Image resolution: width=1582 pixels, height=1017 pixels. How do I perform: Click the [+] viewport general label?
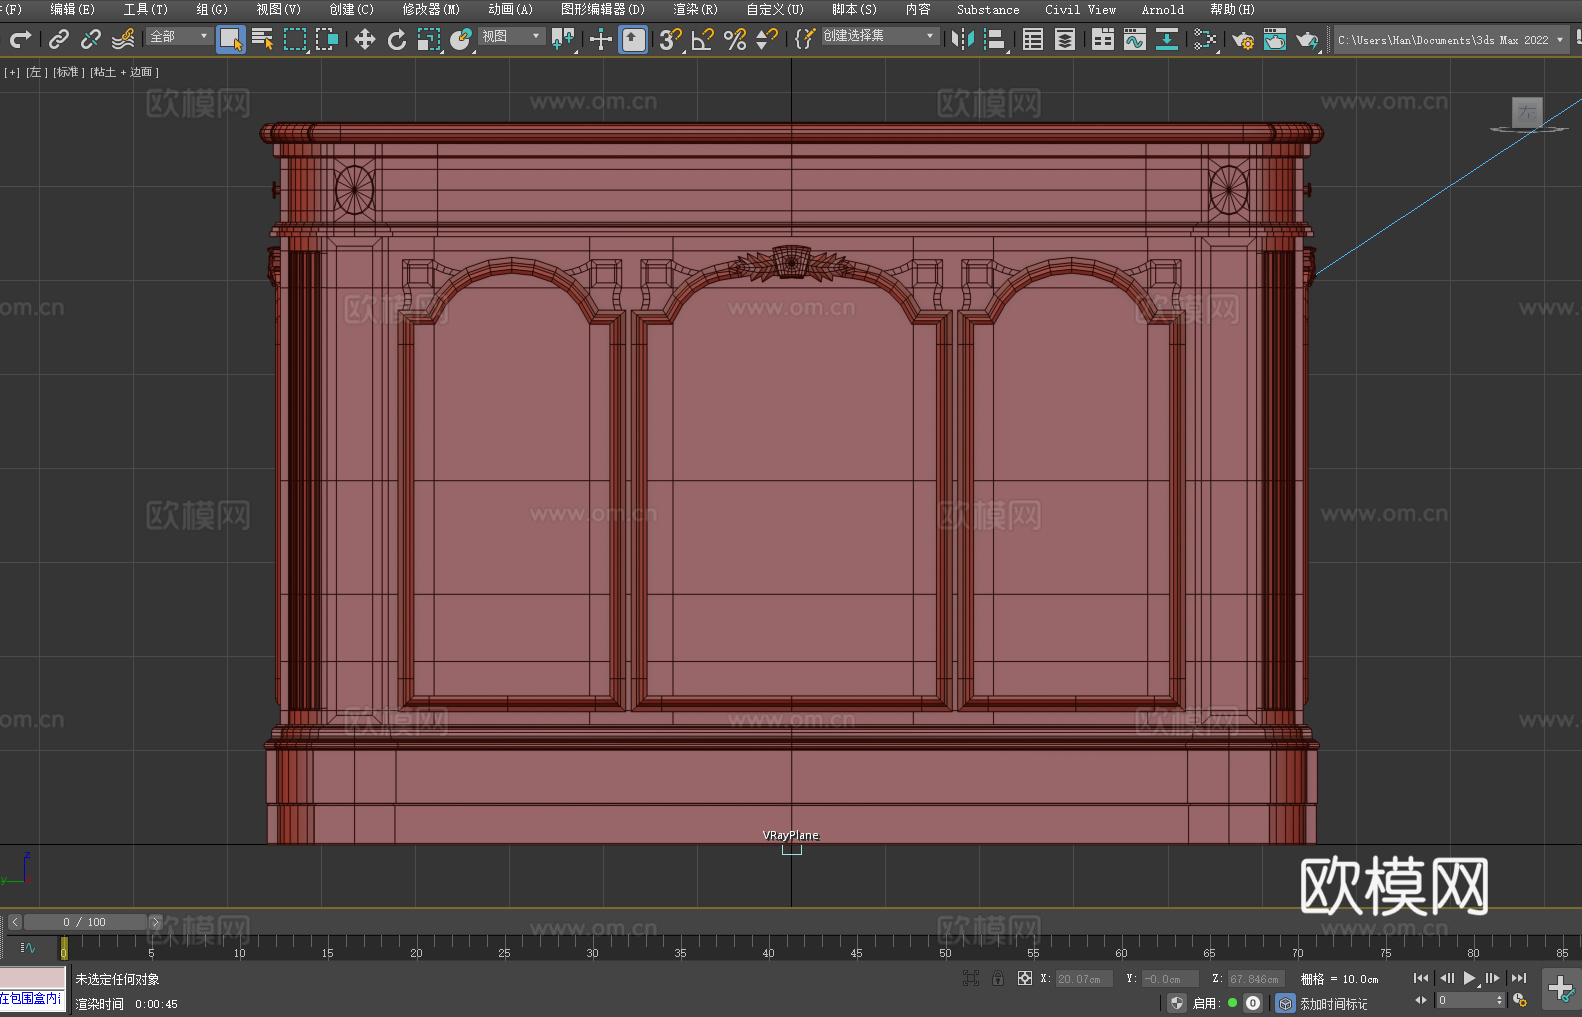(x=12, y=72)
